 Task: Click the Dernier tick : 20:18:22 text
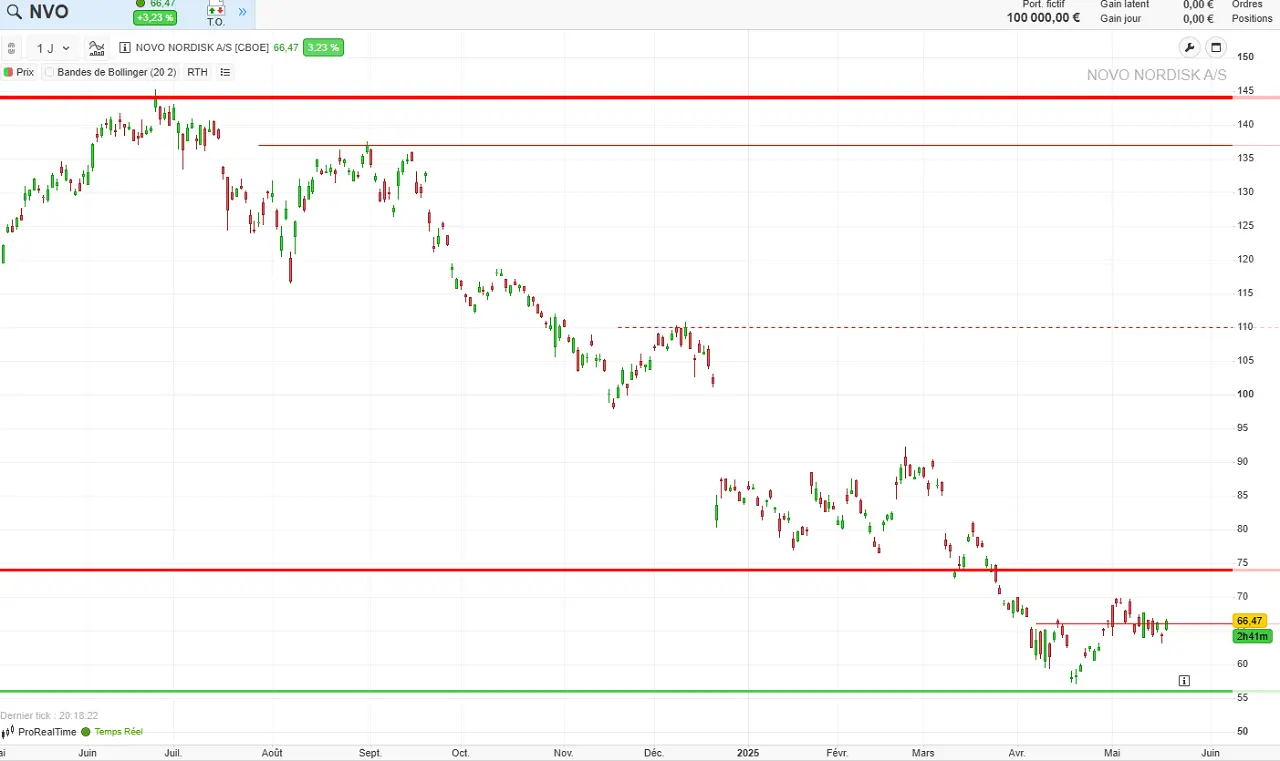pyautogui.click(x=49, y=716)
